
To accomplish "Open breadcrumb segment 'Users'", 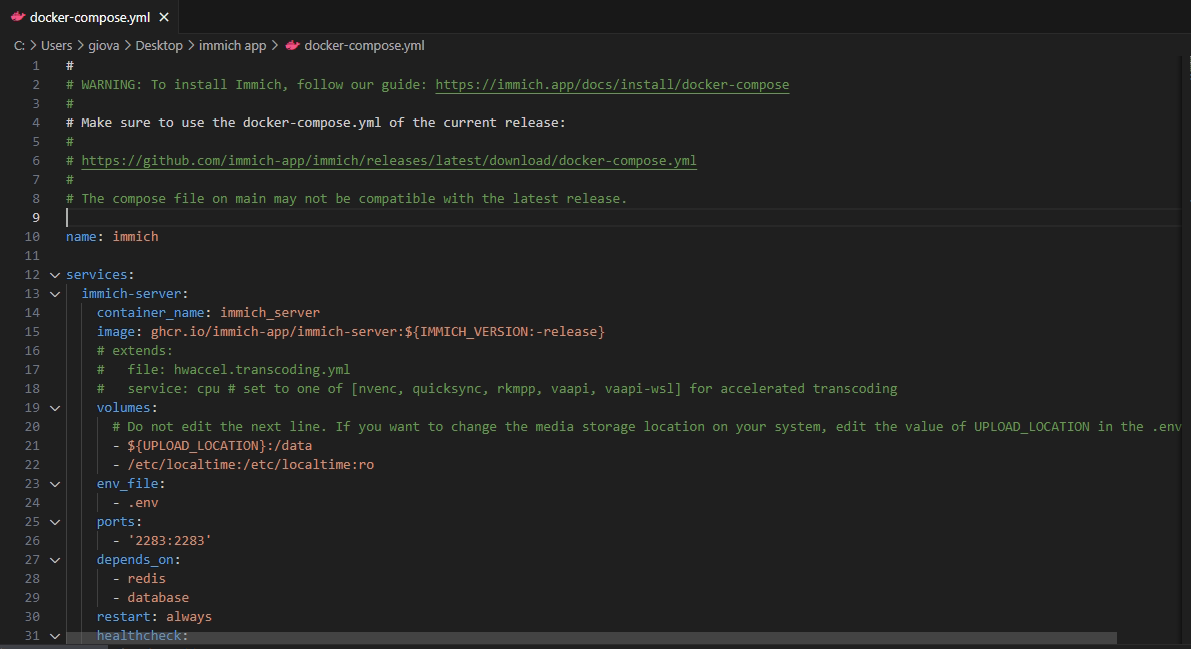I will [x=56, y=46].
